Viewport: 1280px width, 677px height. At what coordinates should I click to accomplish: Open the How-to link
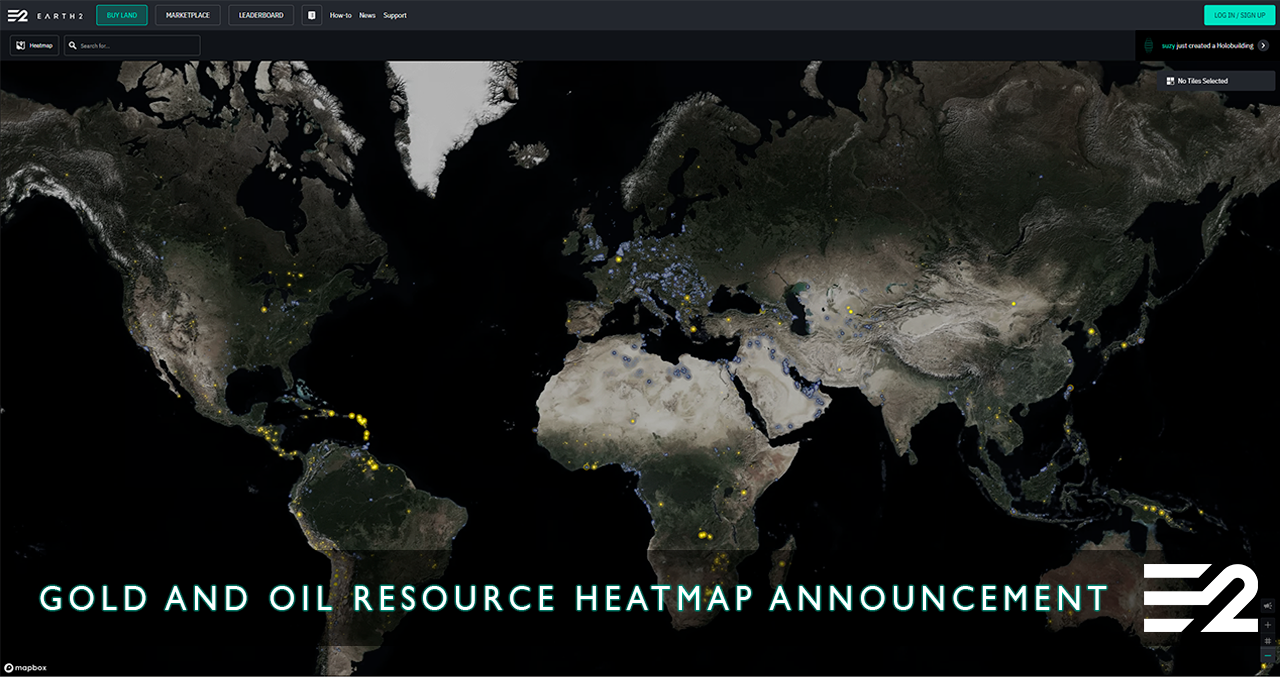pyautogui.click(x=341, y=15)
